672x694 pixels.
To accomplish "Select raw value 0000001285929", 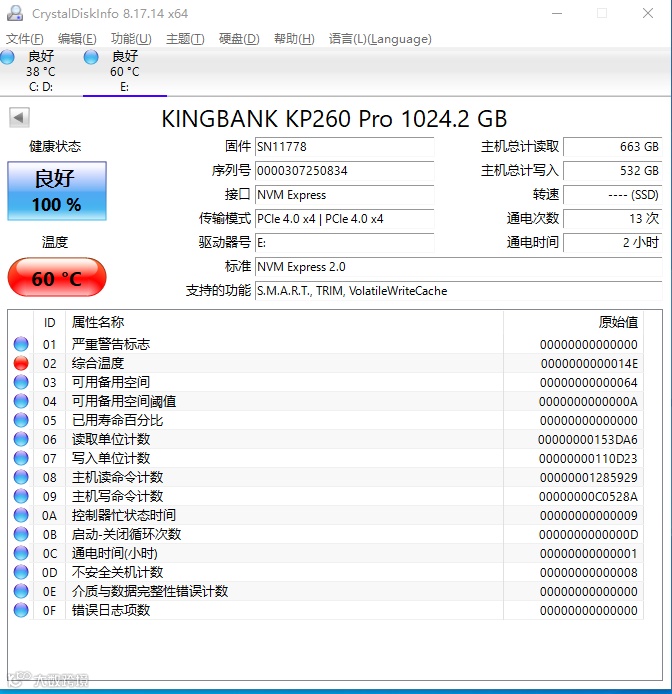I will point(589,478).
